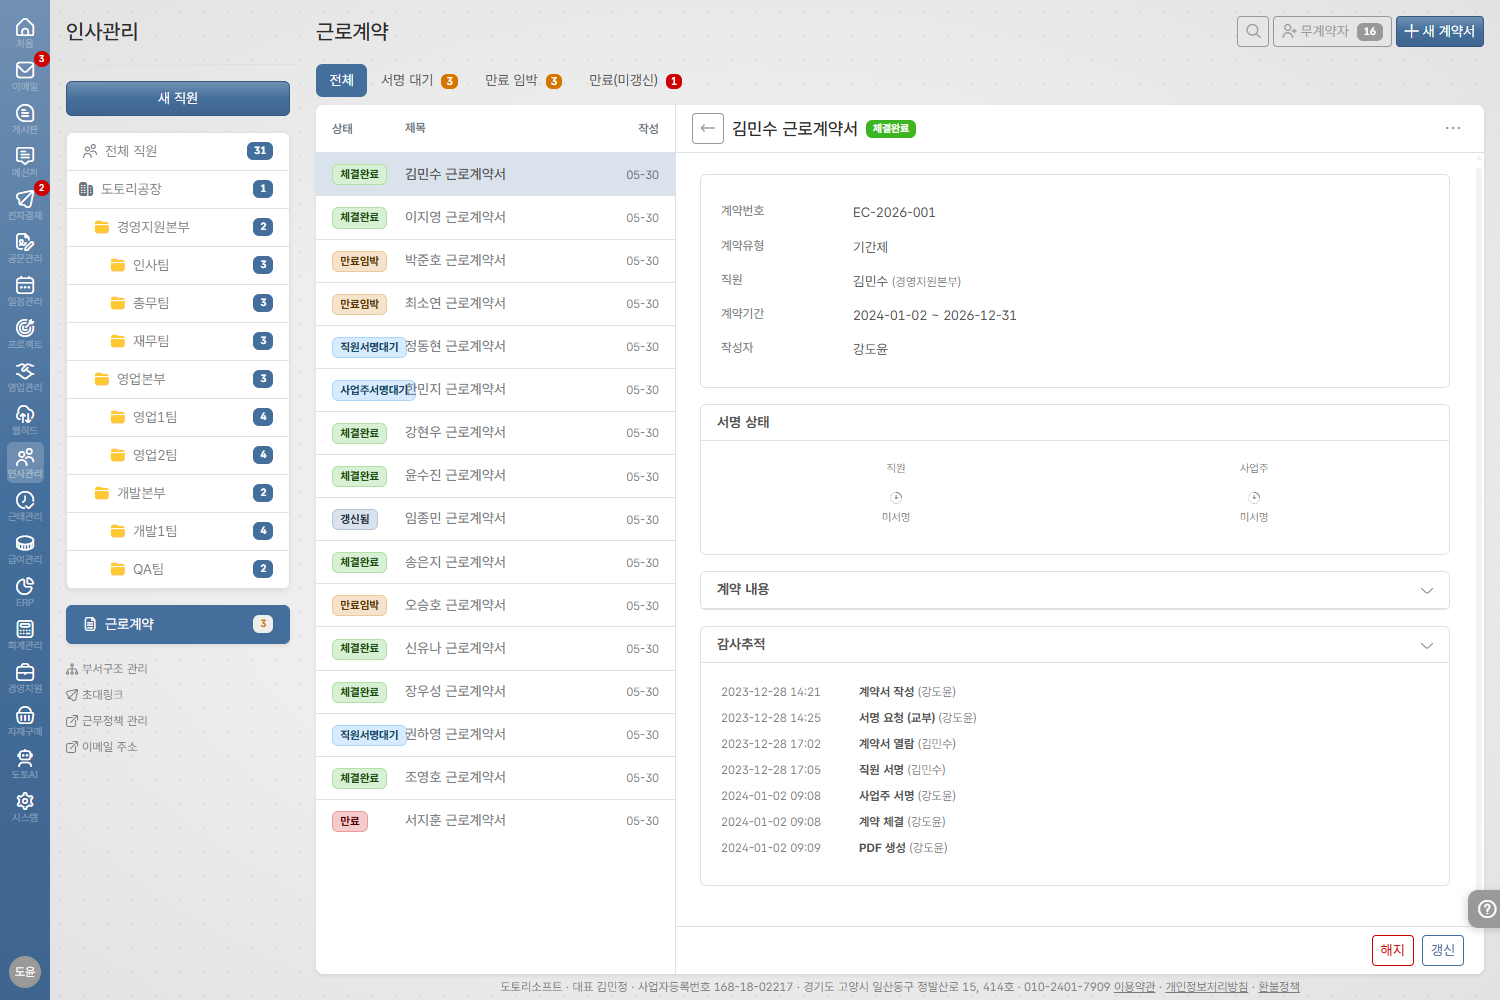1500x1000 pixels.
Task: Open 이지영 근로계약서 row
Action: pyautogui.click(x=495, y=218)
